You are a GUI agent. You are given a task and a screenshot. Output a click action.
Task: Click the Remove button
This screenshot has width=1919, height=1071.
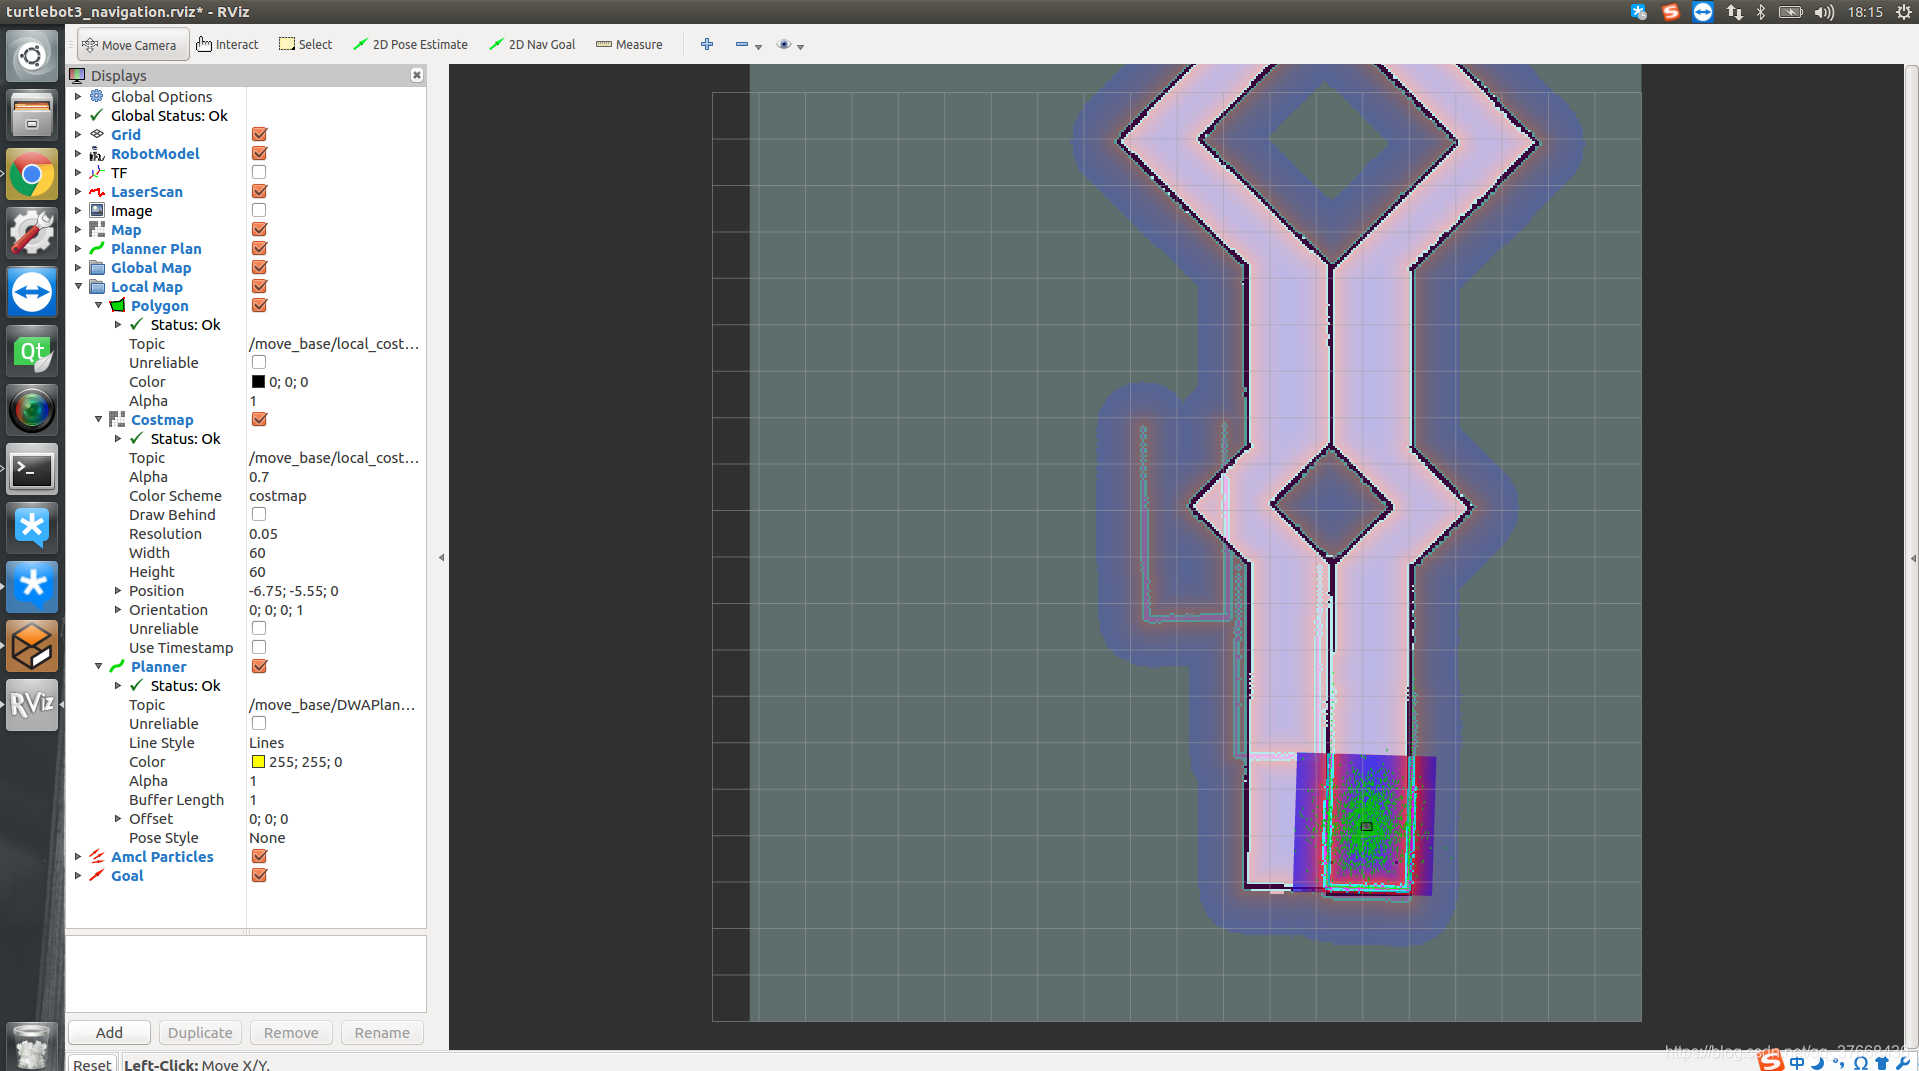click(291, 1032)
